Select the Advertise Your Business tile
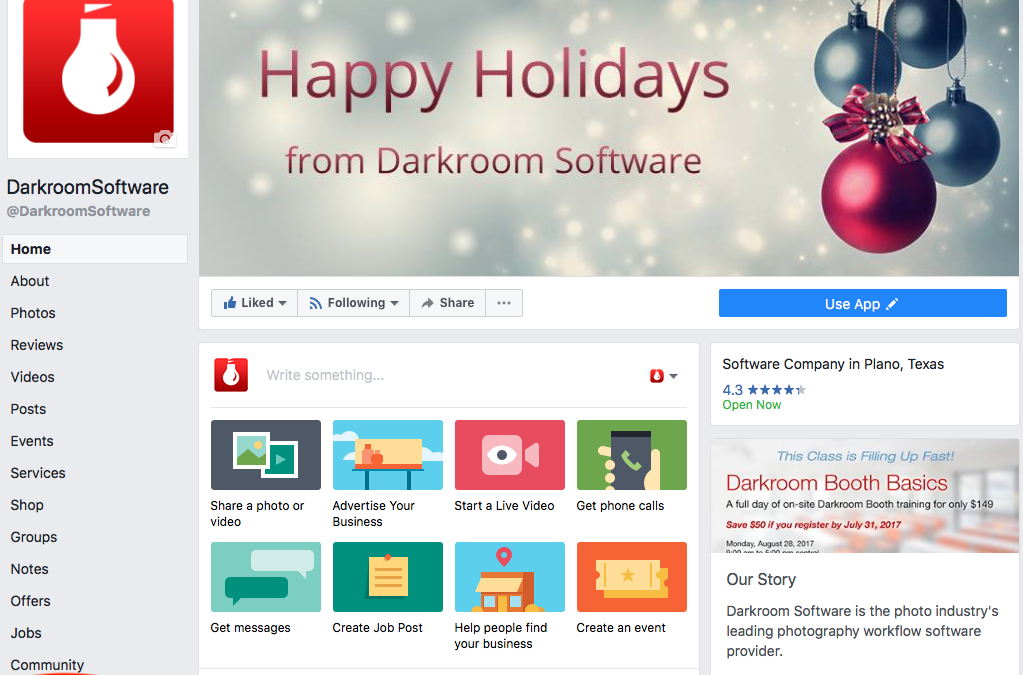 click(388, 474)
